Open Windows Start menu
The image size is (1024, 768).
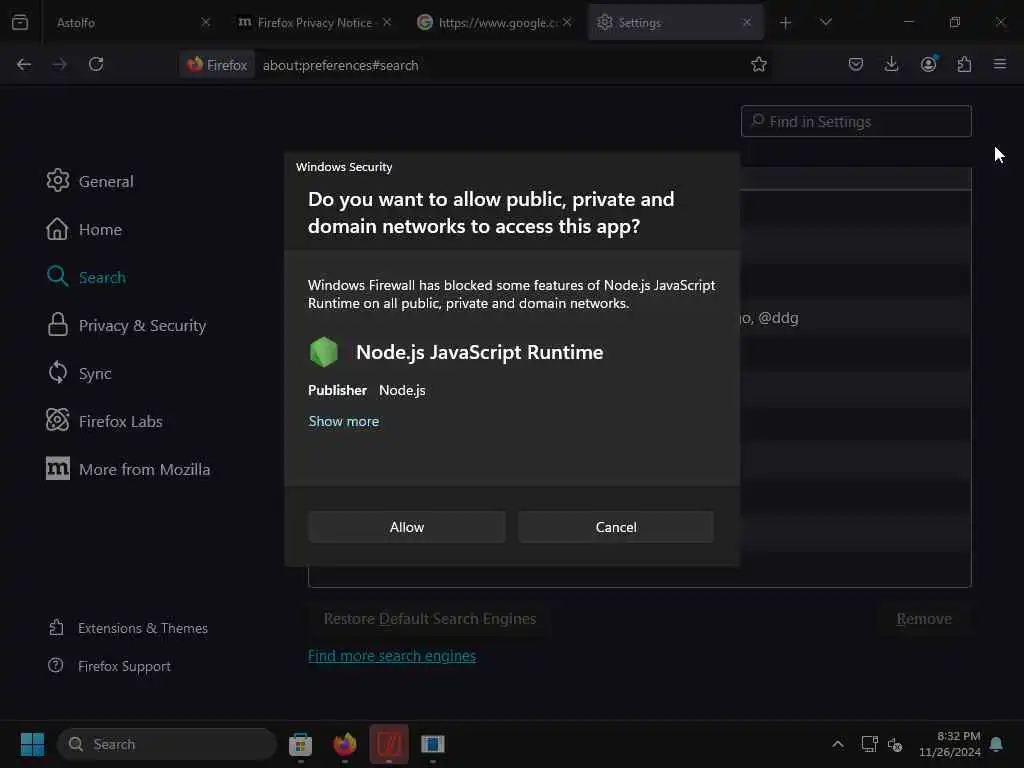(33, 744)
